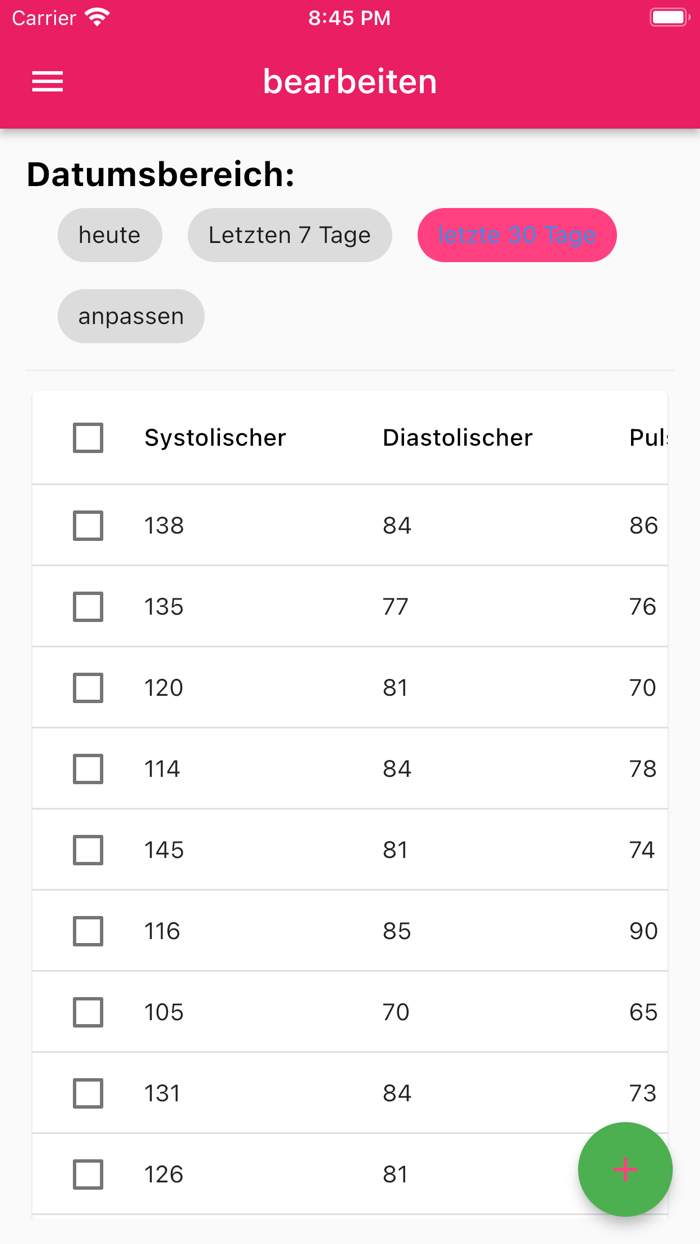Open the hamburger navigation menu

click(47, 82)
